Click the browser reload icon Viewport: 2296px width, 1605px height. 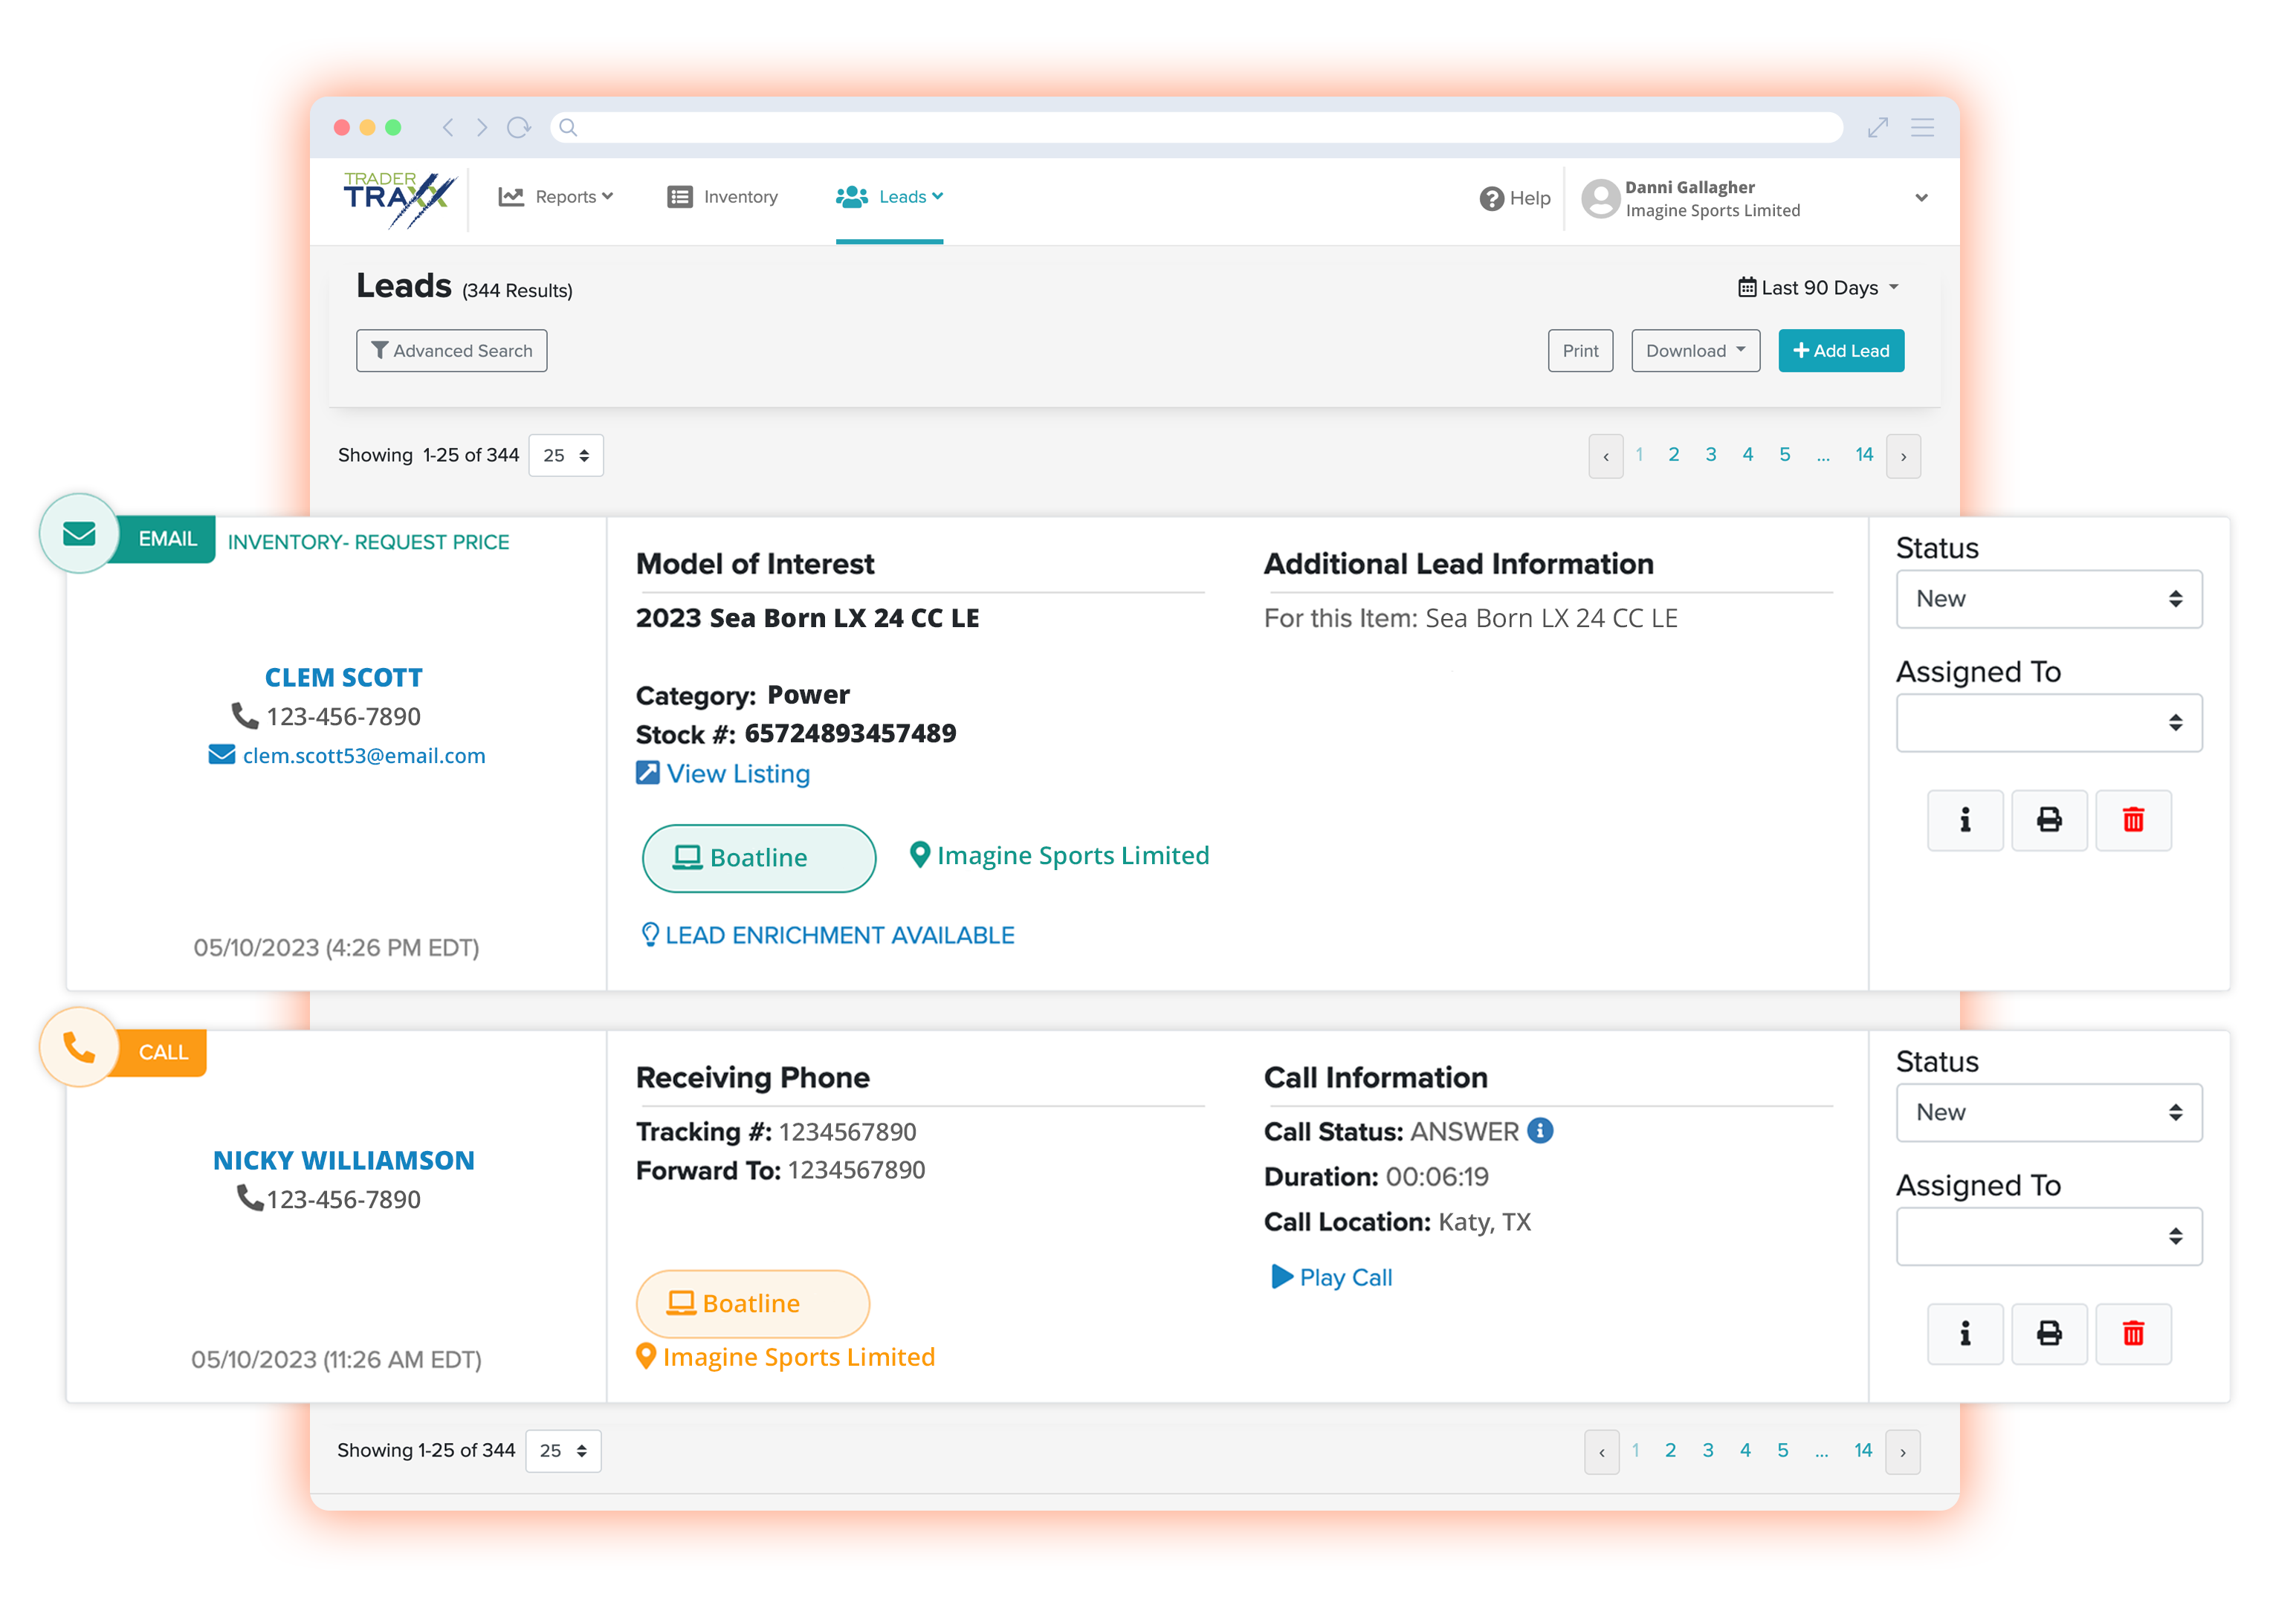pyautogui.click(x=518, y=127)
